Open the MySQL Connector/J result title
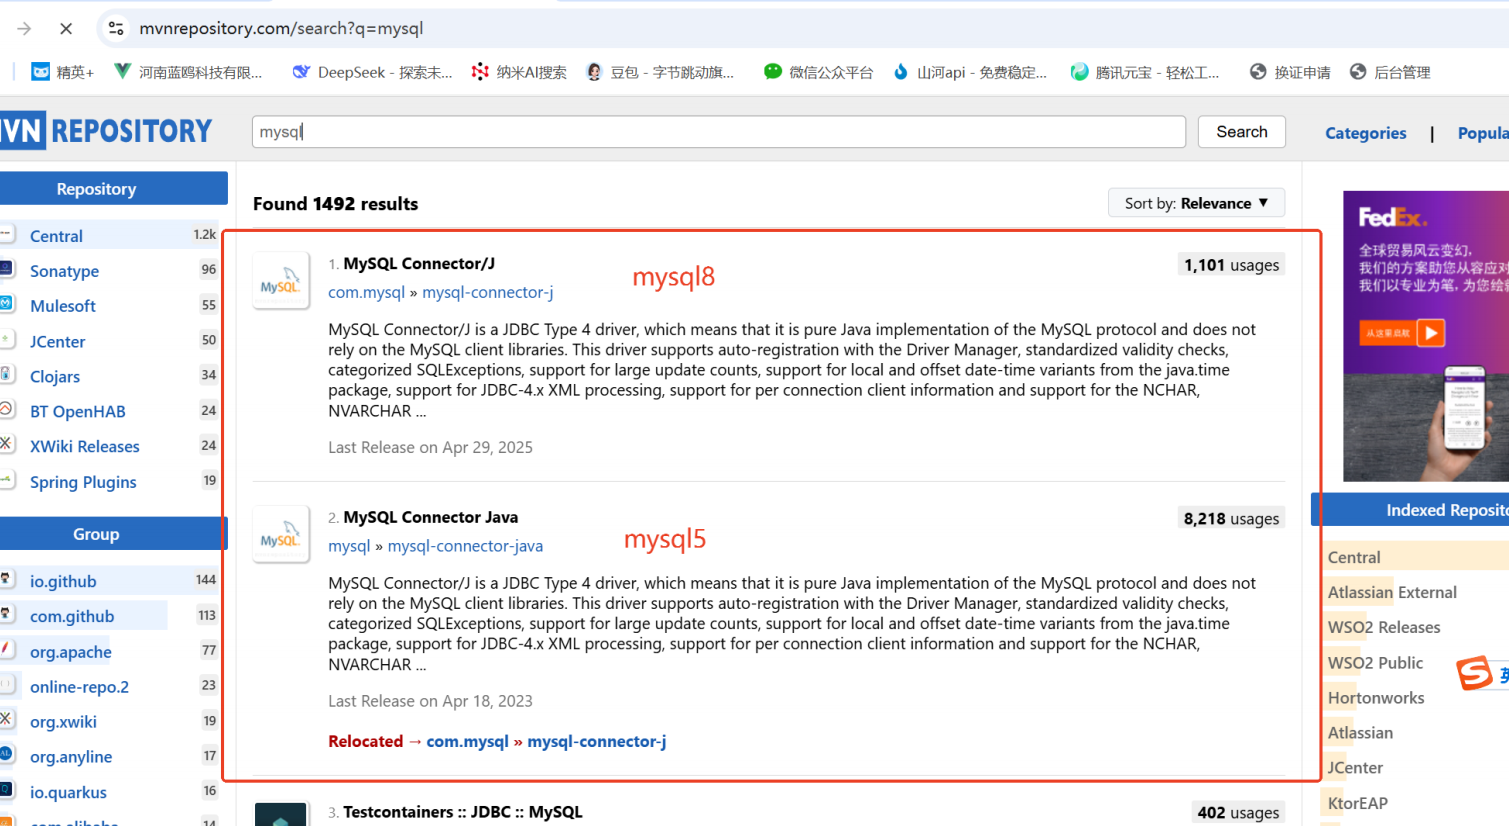1509x826 pixels. [419, 264]
